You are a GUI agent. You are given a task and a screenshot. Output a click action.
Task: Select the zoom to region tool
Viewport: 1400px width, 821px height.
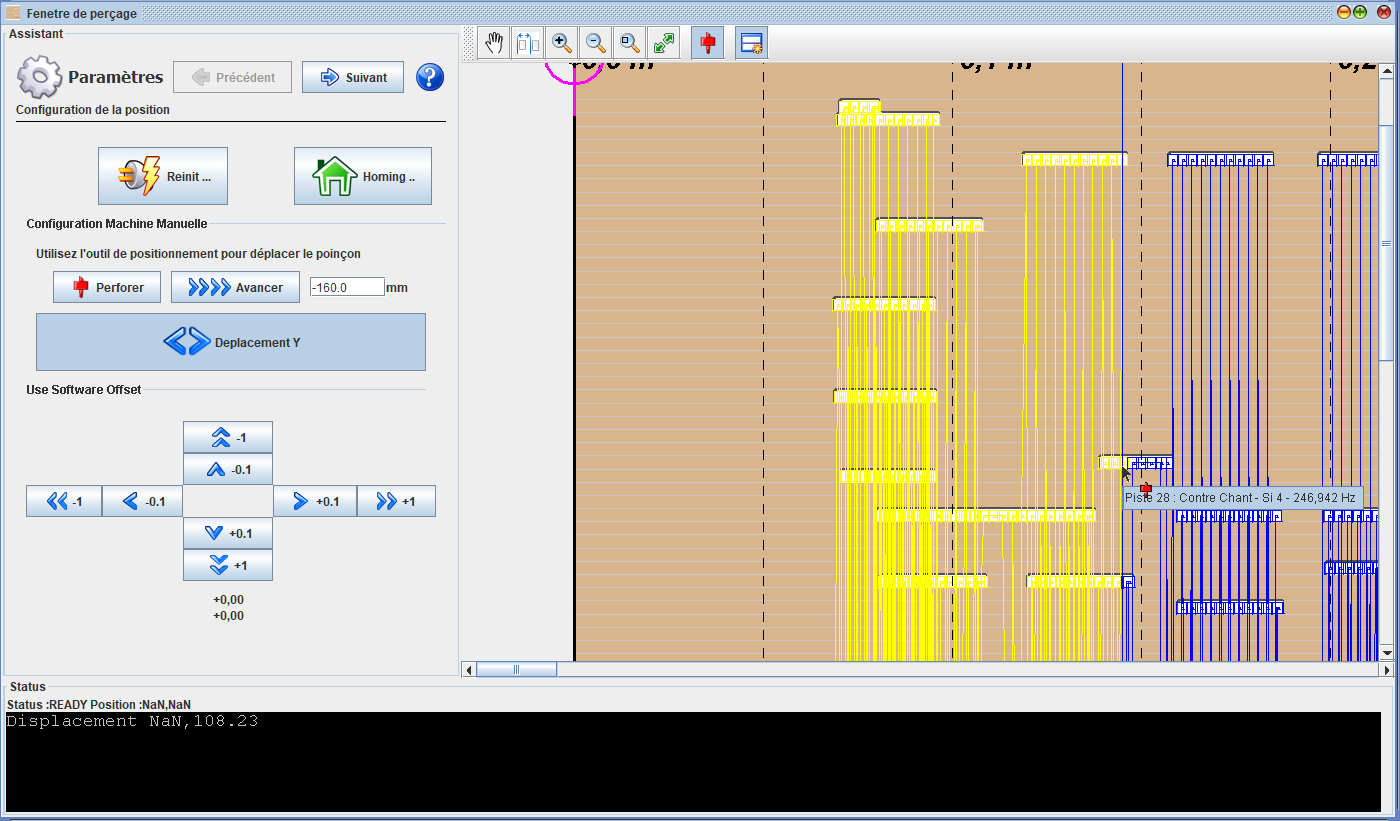[x=629, y=43]
